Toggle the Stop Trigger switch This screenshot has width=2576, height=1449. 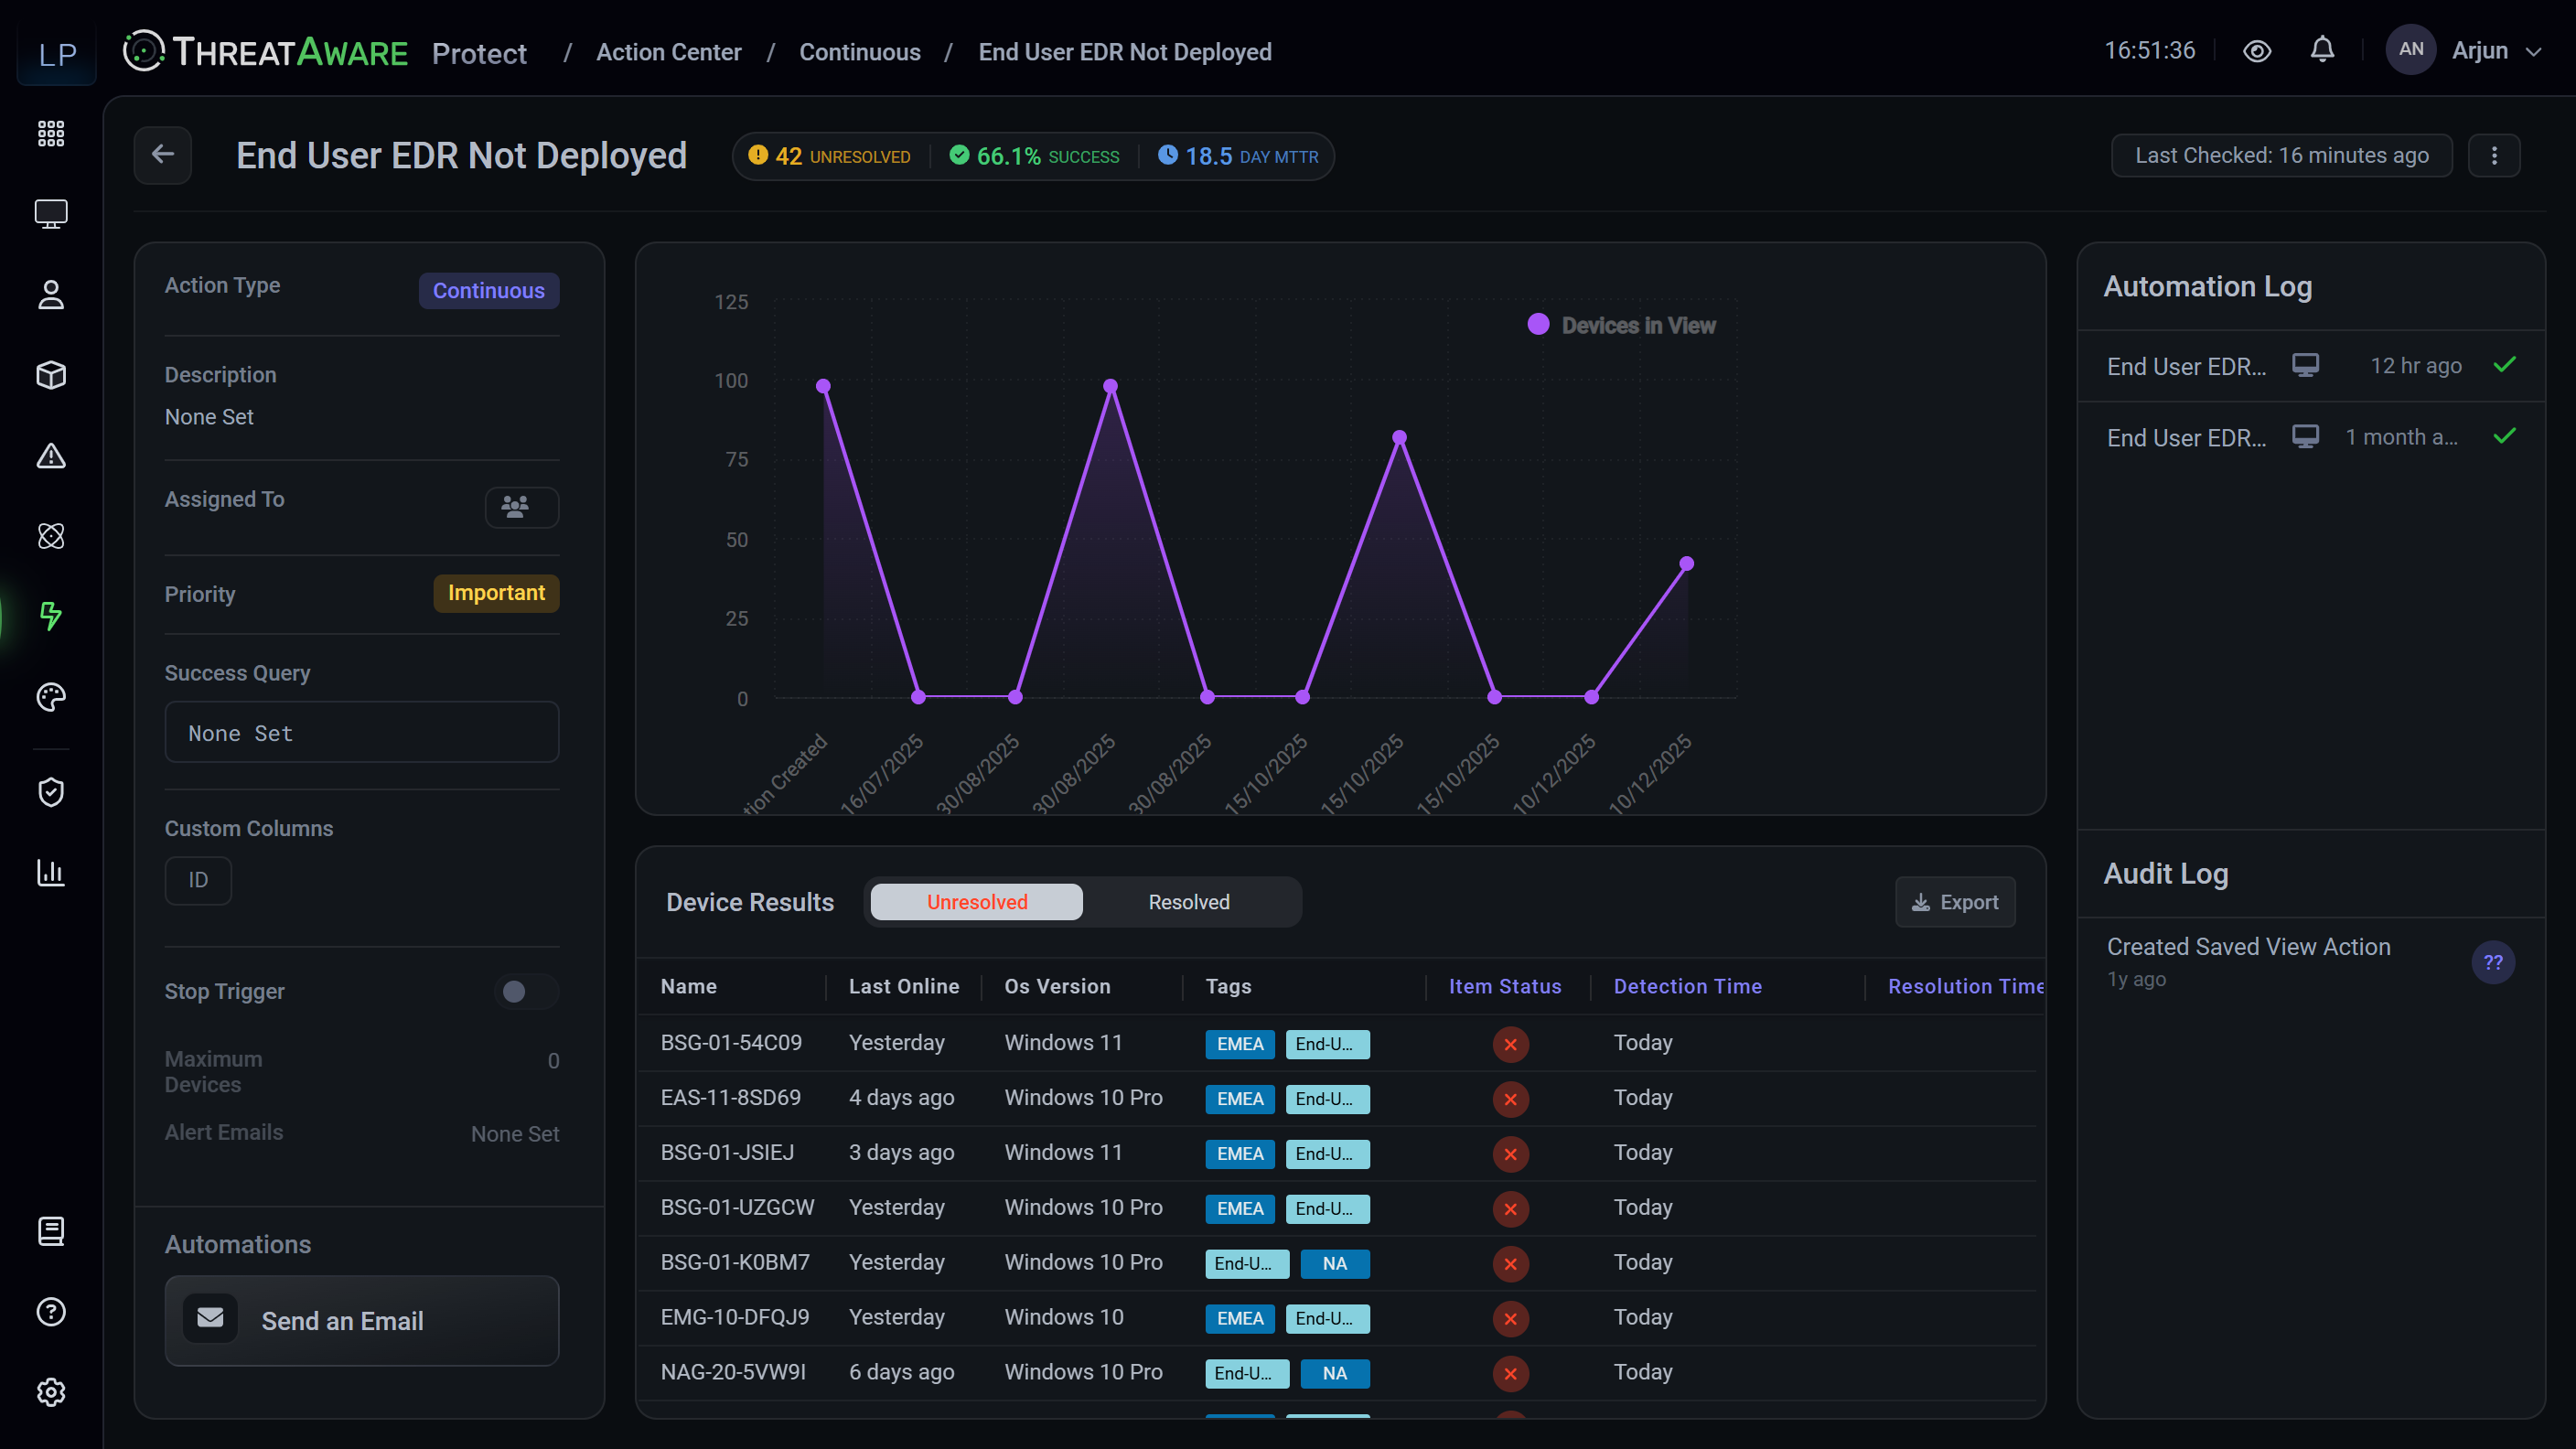526,991
